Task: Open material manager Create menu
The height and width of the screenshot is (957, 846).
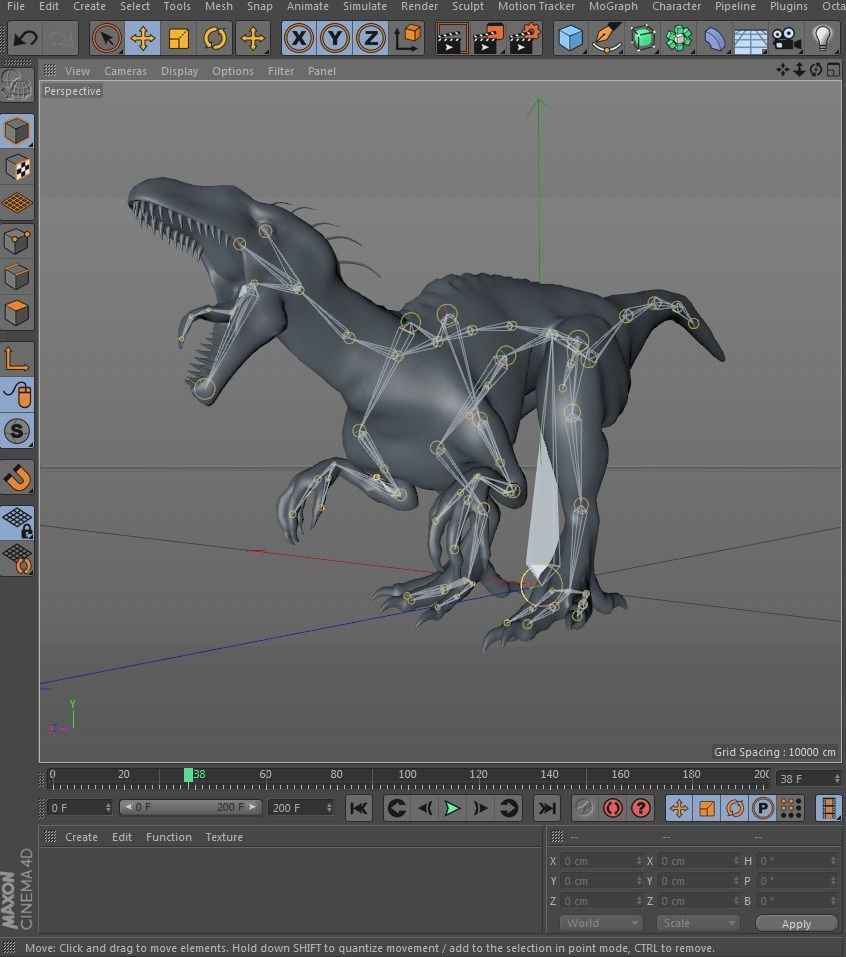Action: [x=81, y=837]
